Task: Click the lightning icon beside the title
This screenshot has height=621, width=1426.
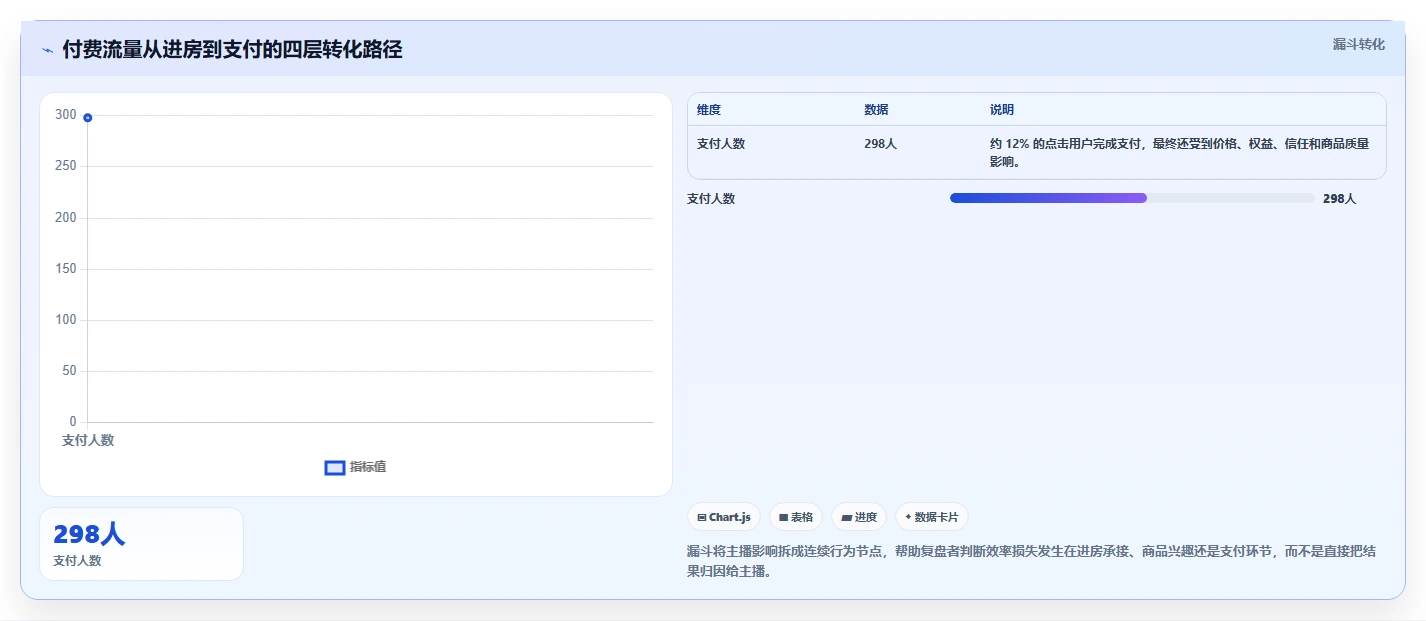Action: click(x=48, y=50)
